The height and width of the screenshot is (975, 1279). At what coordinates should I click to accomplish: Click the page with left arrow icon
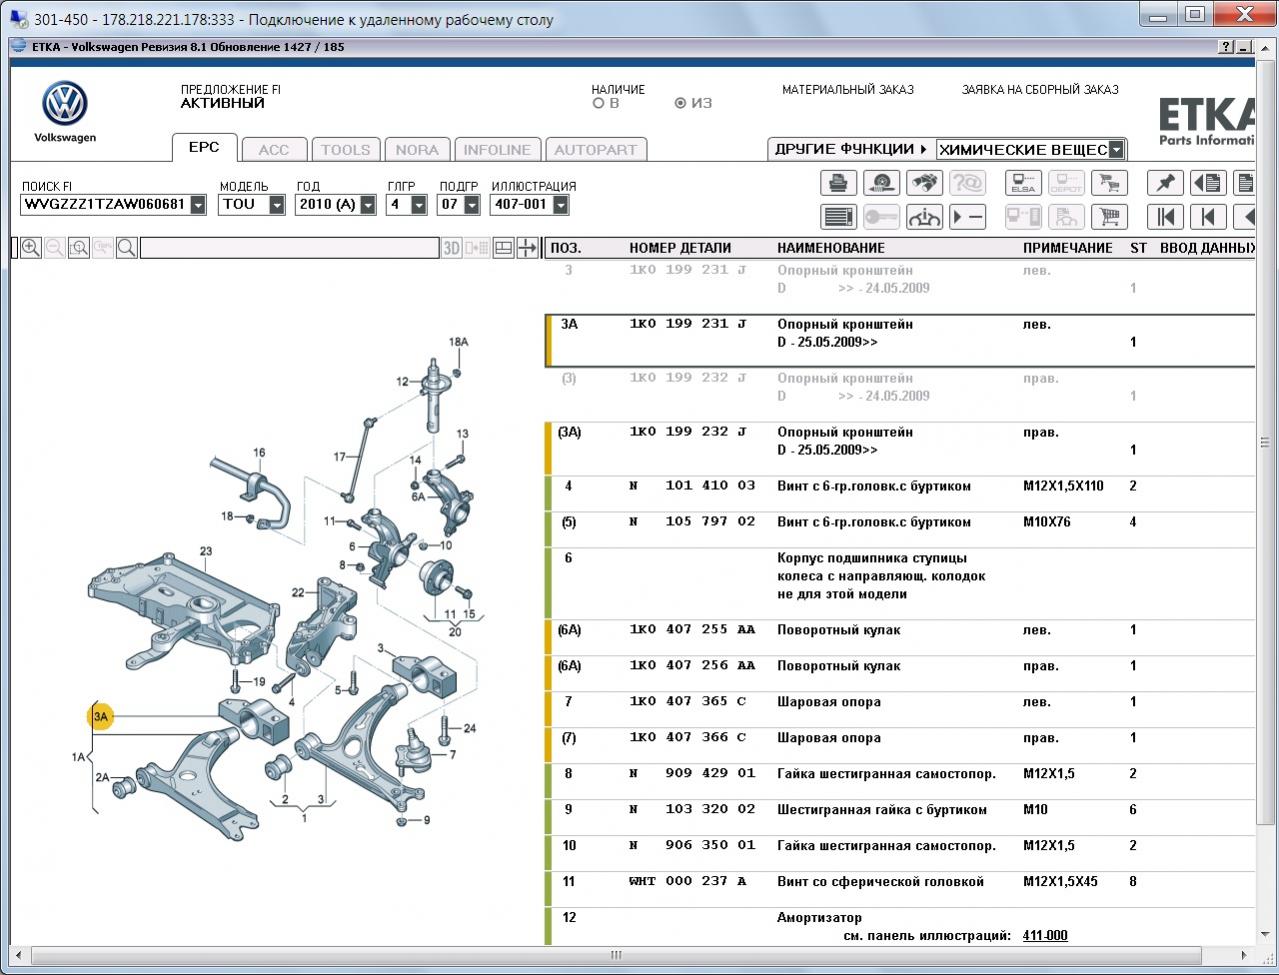click(1208, 183)
